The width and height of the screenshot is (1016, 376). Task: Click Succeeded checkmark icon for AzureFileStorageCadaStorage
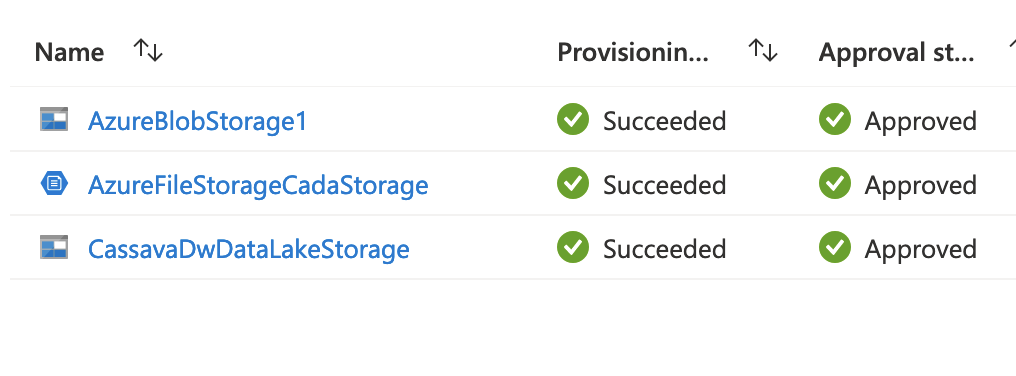pos(573,183)
